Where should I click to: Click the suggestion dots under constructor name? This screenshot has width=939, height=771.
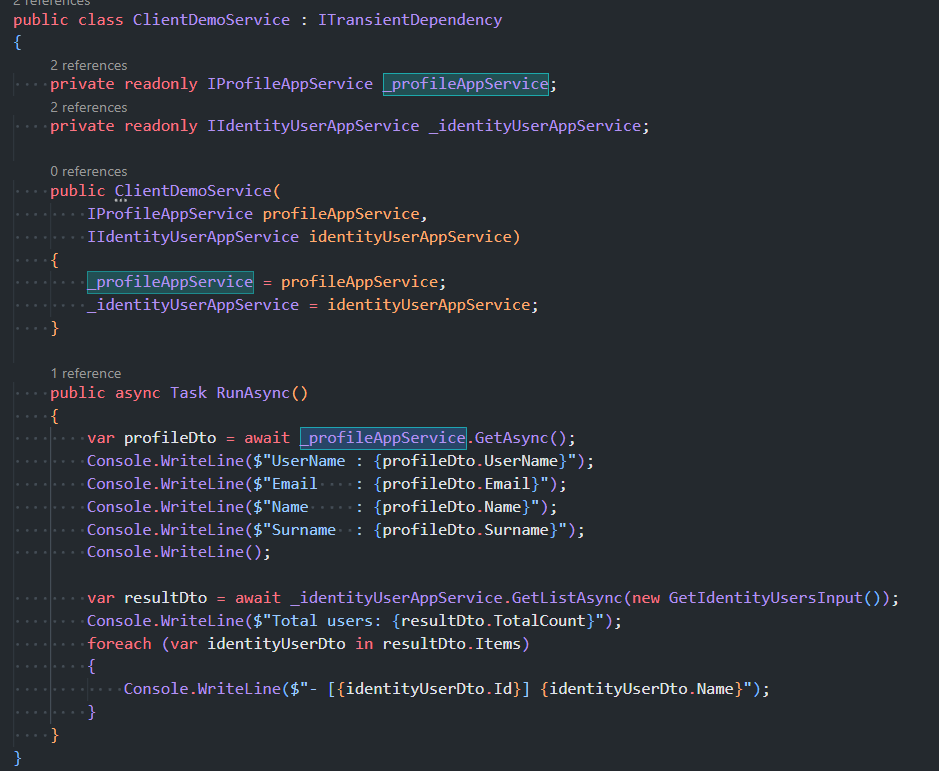point(121,201)
